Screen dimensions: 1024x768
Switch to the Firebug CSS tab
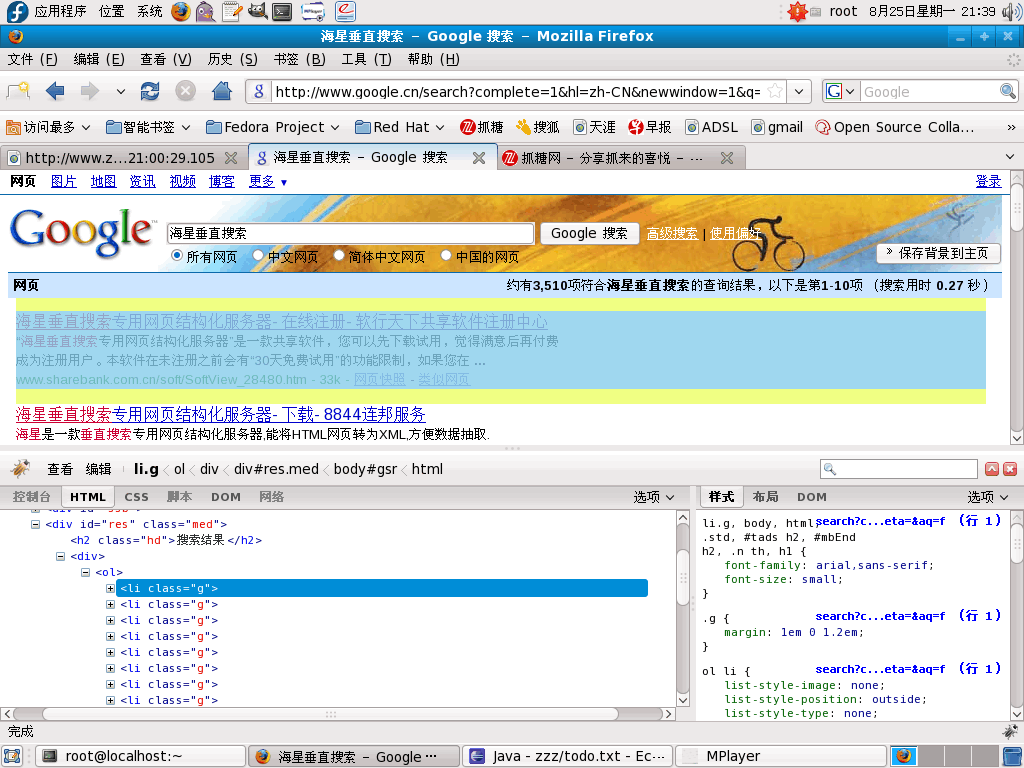(x=136, y=497)
